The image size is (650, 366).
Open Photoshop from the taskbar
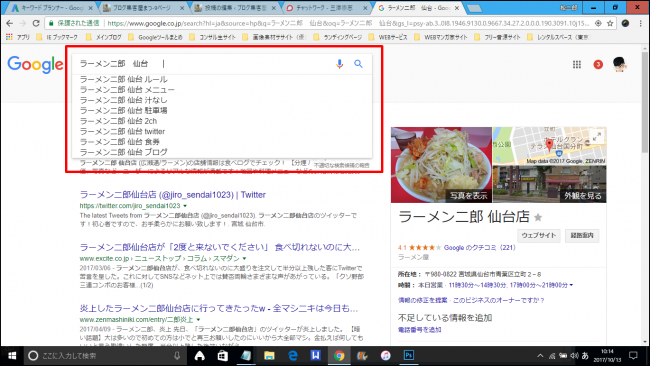(409, 356)
